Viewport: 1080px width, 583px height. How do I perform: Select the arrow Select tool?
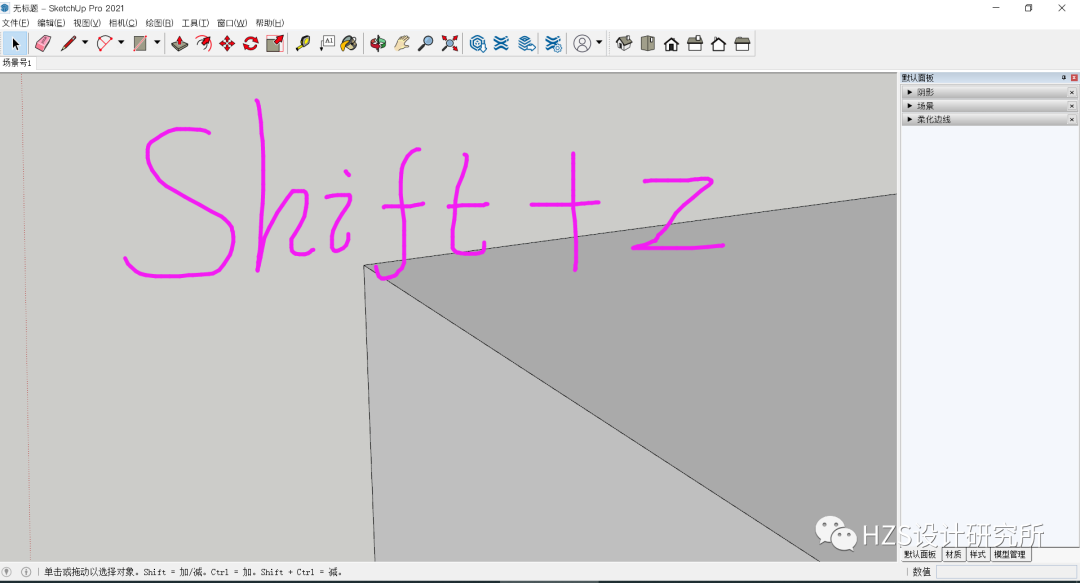[14, 44]
